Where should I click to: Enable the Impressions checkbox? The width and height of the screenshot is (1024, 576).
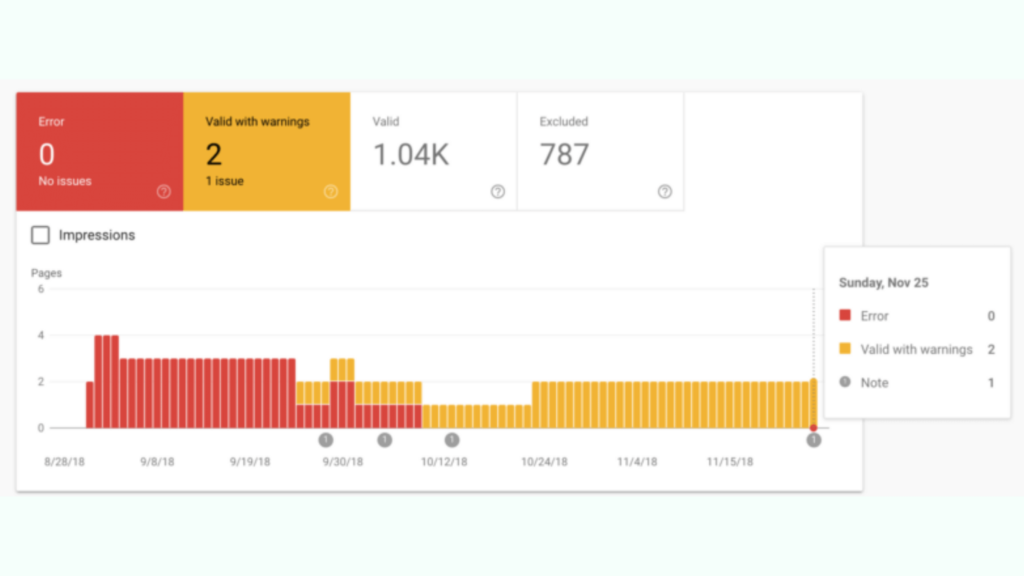(x=40, y=235)
